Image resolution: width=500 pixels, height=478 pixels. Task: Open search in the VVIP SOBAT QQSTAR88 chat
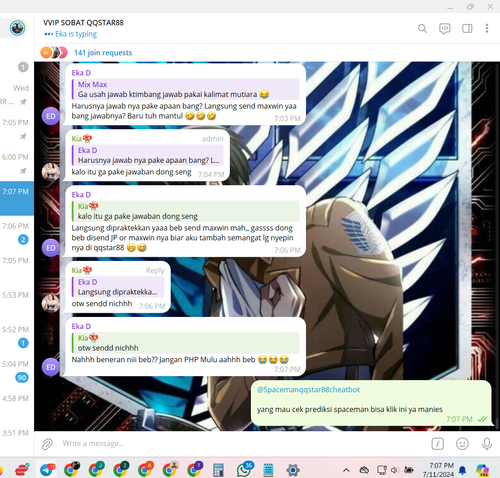422,29
